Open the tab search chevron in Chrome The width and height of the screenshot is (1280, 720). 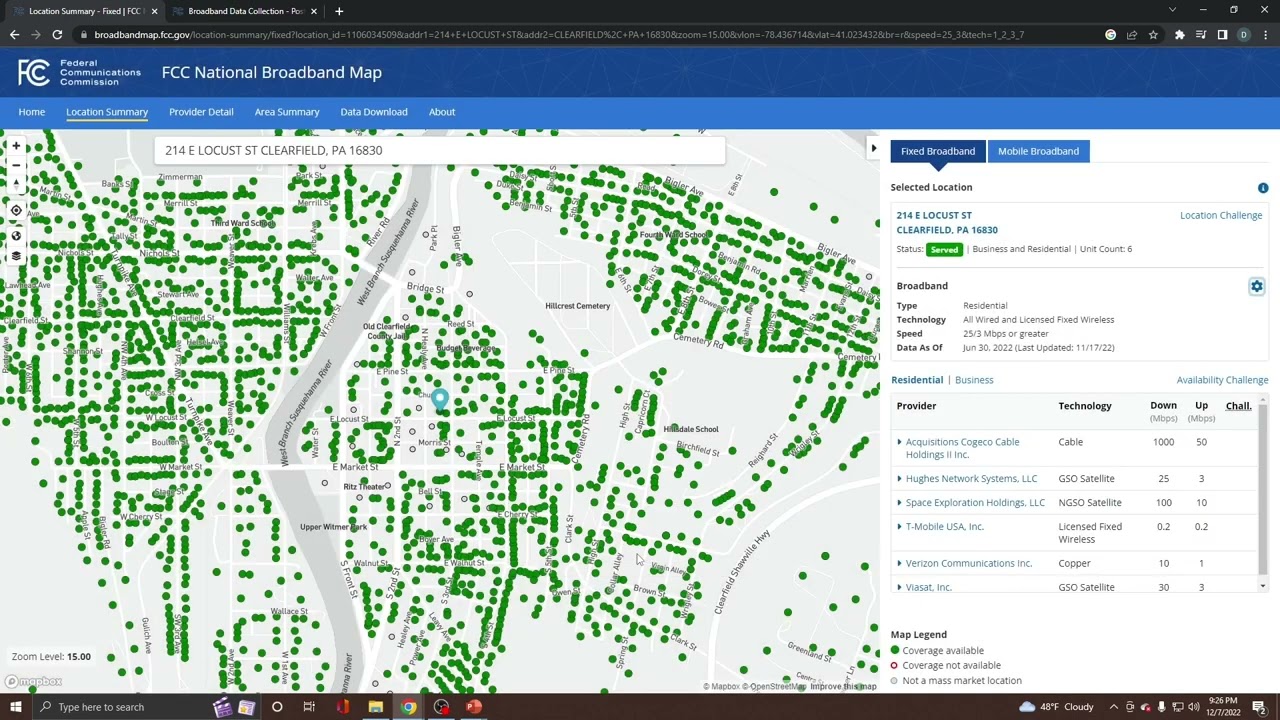pyautogui.click(x=1172, y=11)
